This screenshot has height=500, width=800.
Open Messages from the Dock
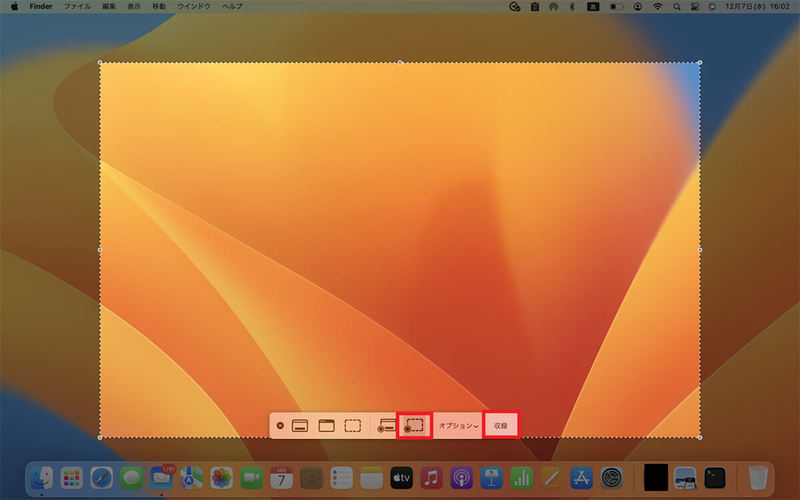coord(132,478)
